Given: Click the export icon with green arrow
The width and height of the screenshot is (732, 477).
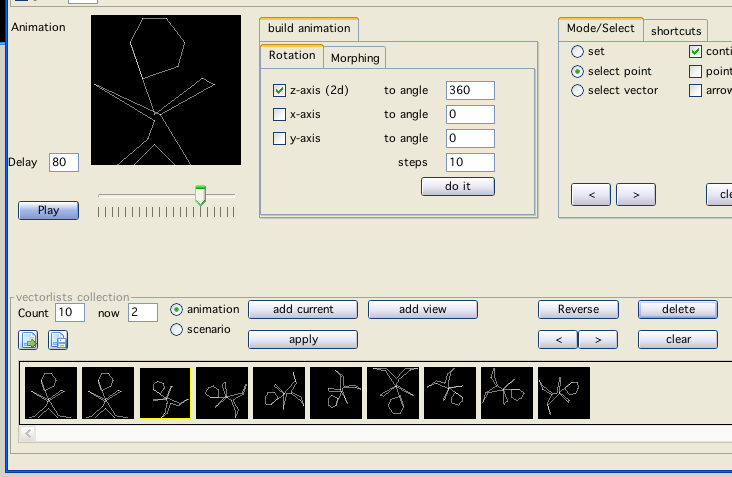Looking at the screenshot, I should 29,341.
